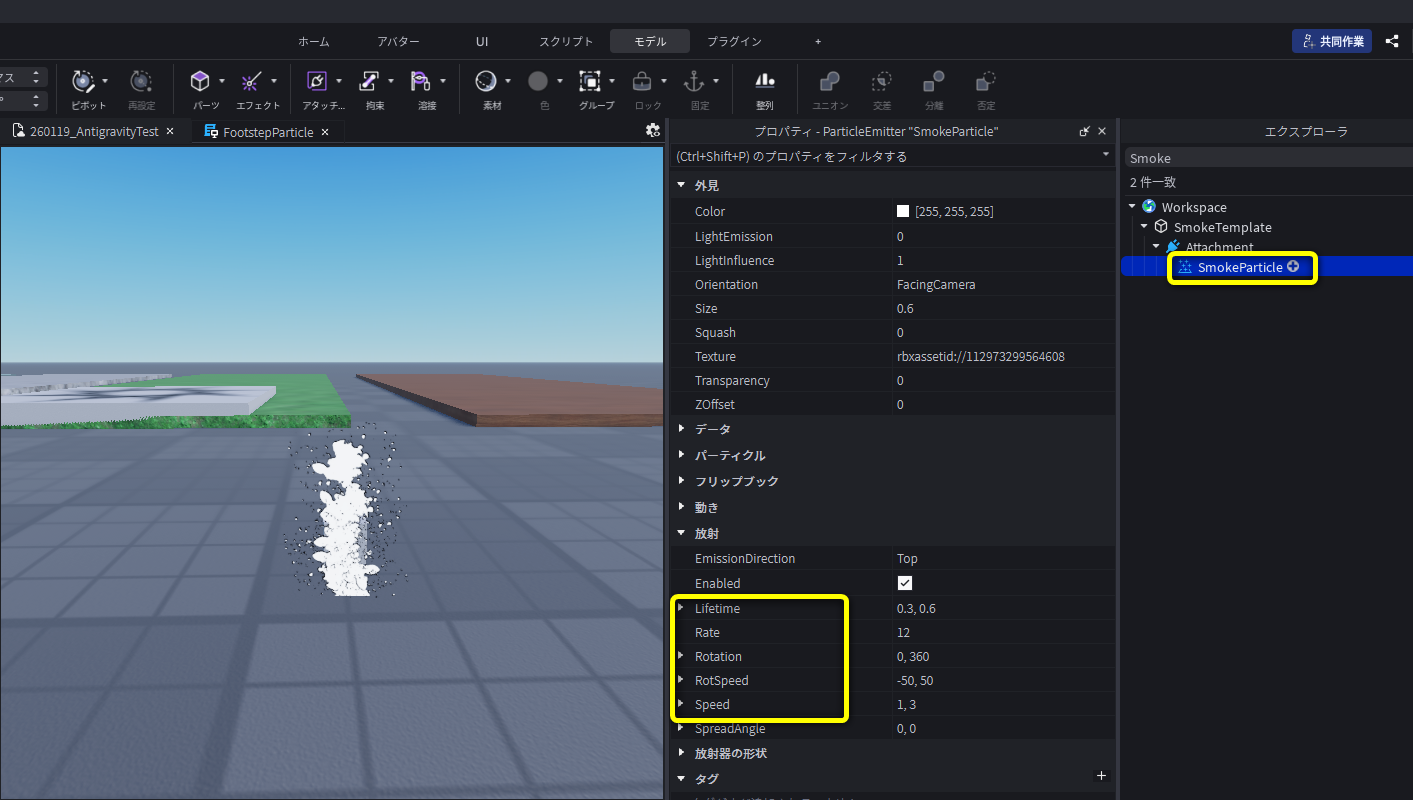
Task: Click the 溶接 (Weld) tool icon
Action: (x=421, y=81)
